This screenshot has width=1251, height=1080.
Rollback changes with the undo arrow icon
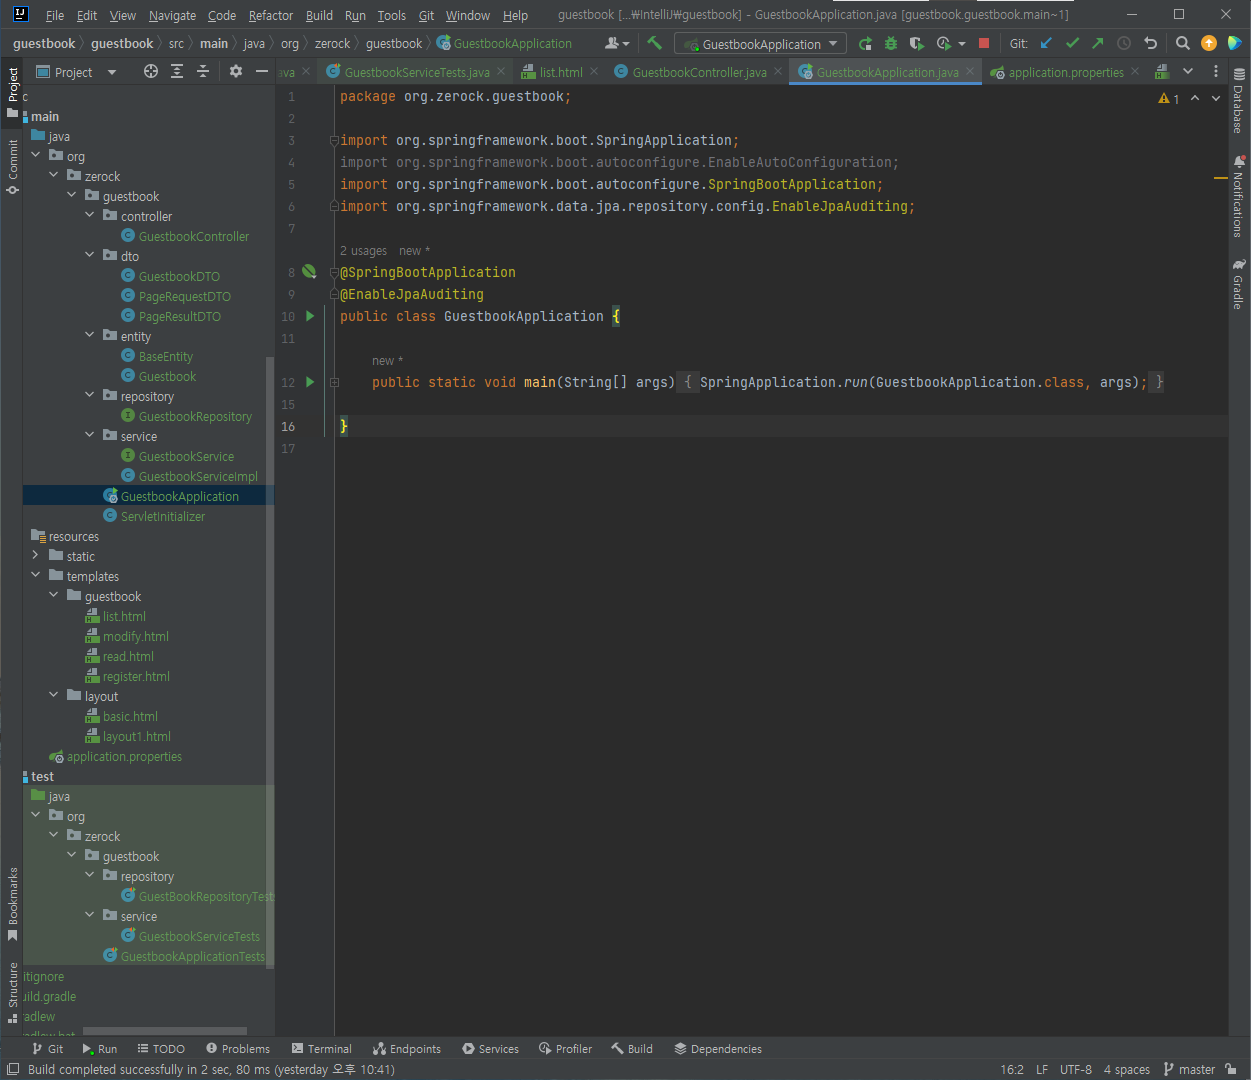[x=1150, y=43]
